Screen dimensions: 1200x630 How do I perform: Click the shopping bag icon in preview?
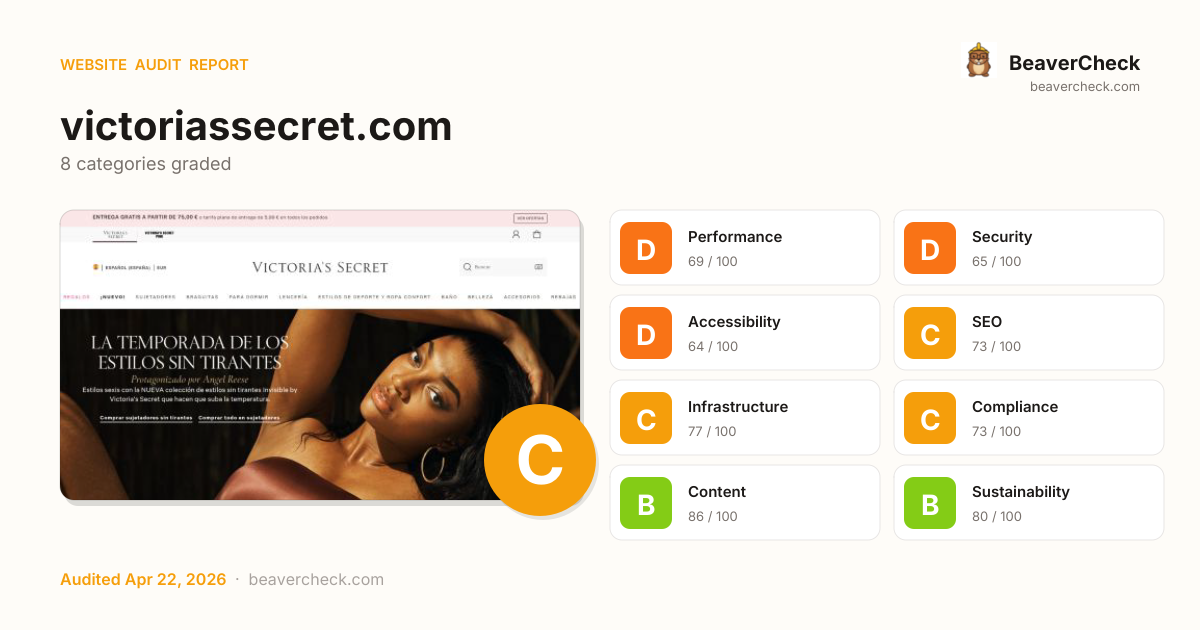537,234
